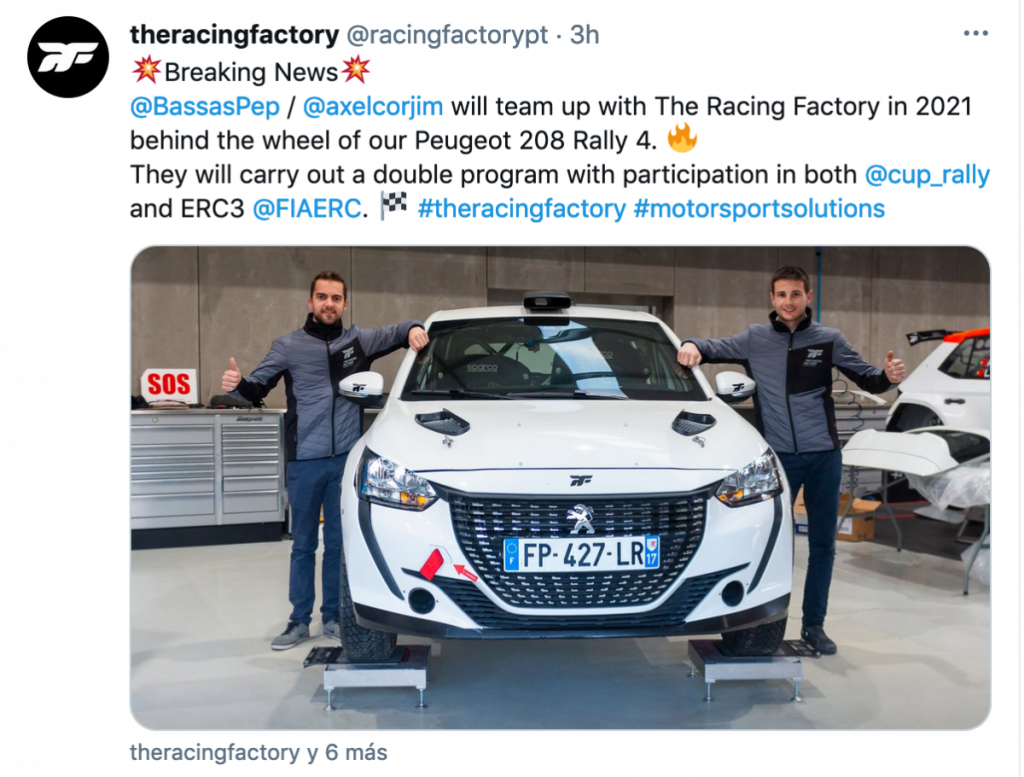Open the tweet's three-dot more menu
The width and height of the screenshot is (1024, 777).
click(976, 33)
